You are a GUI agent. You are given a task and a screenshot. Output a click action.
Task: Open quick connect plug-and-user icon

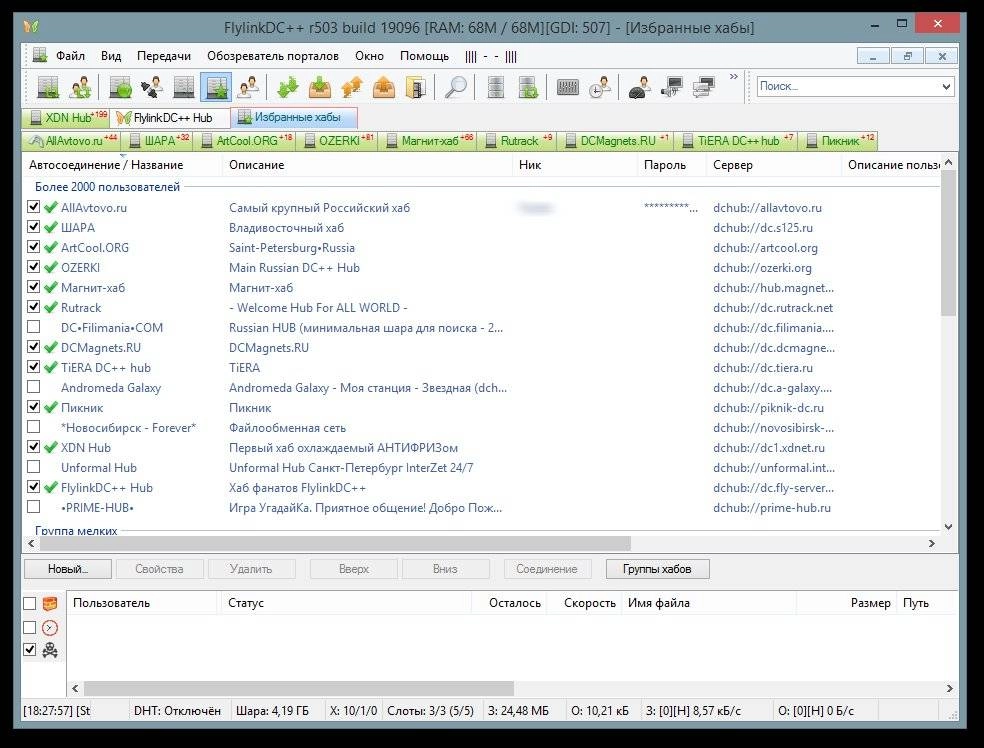pyautogui.click(x=152, y=87)
